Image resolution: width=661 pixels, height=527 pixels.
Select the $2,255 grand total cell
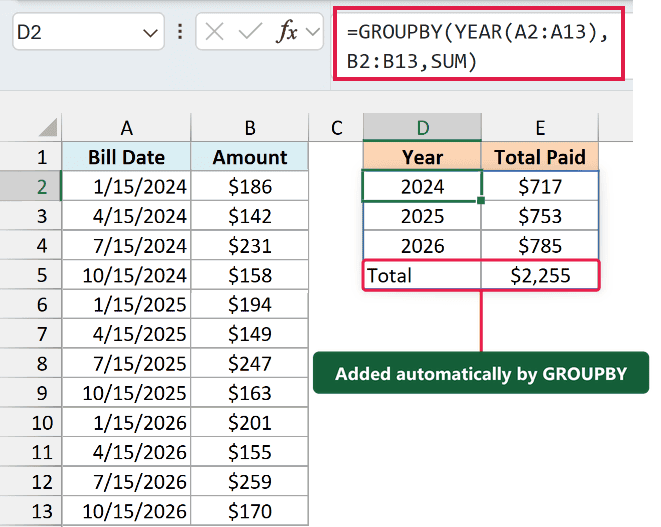(540, 275)
